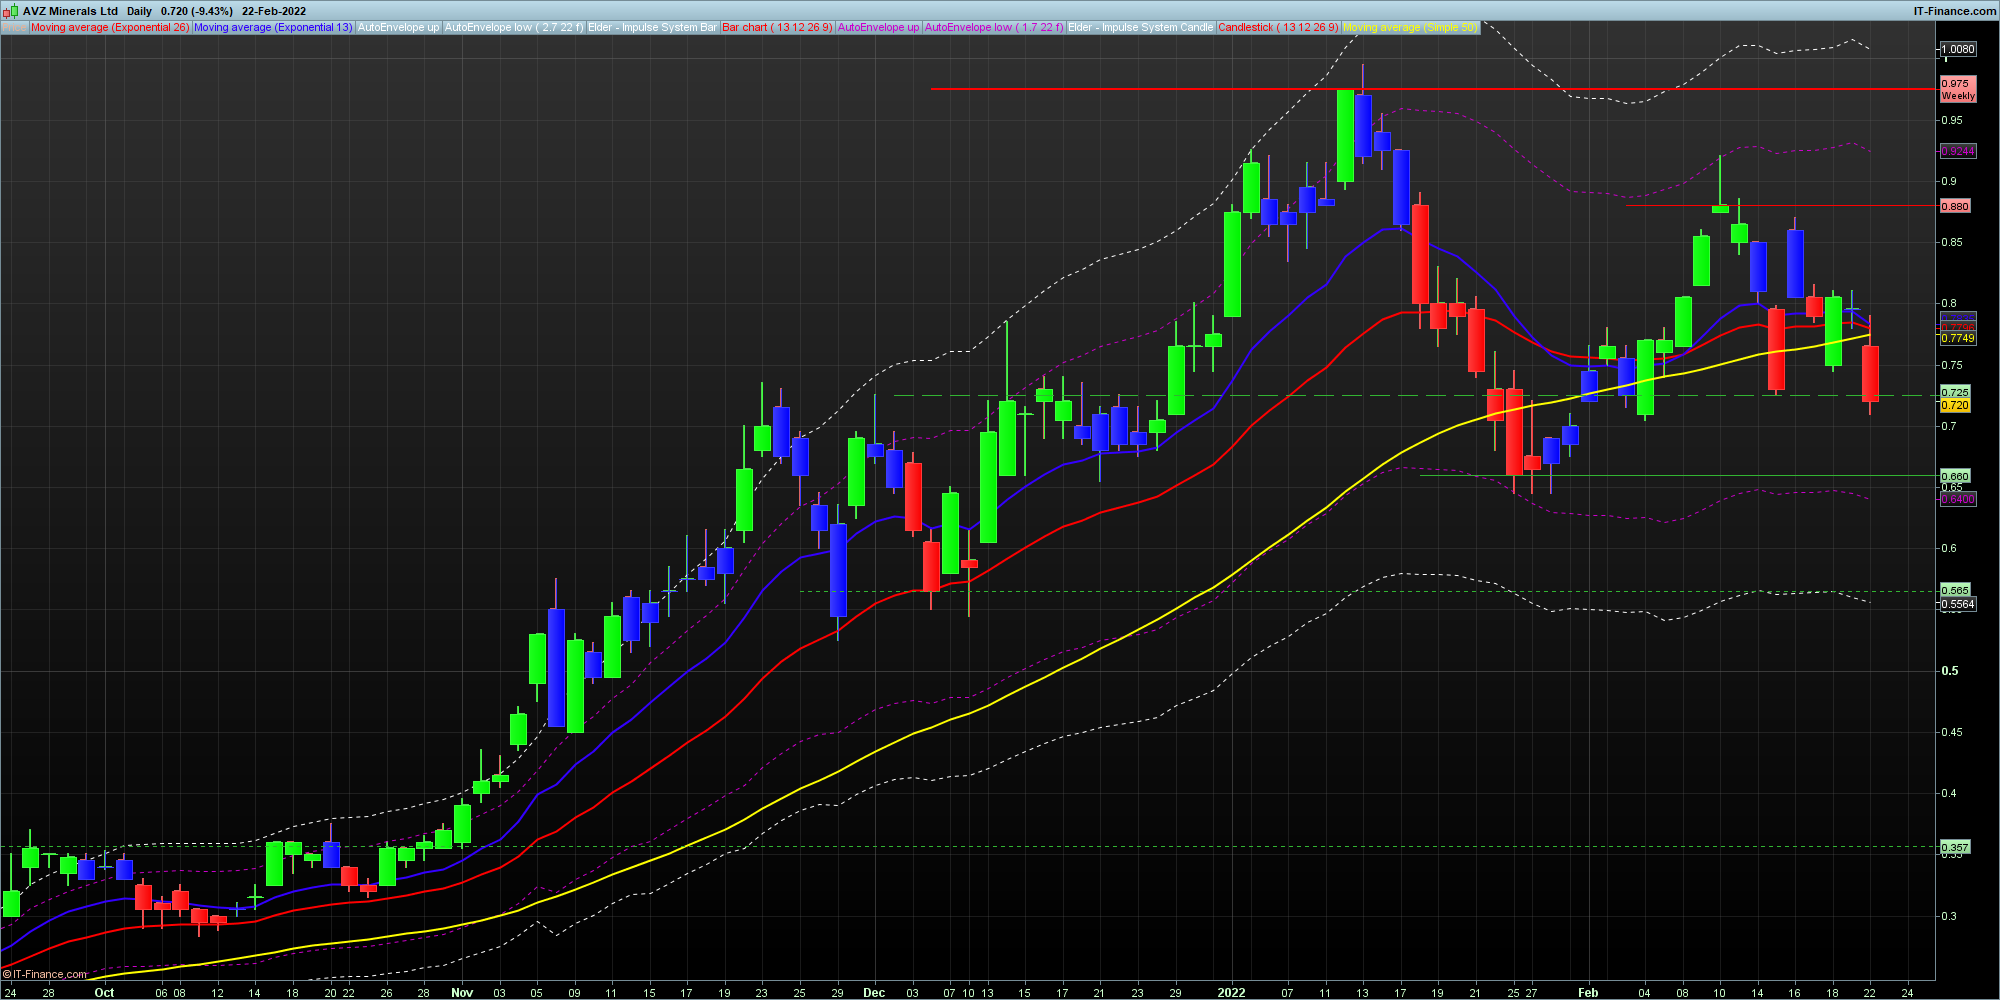Click the magenta 0.6400 envelope price tag
2000x1000 pixels.
1958,499
